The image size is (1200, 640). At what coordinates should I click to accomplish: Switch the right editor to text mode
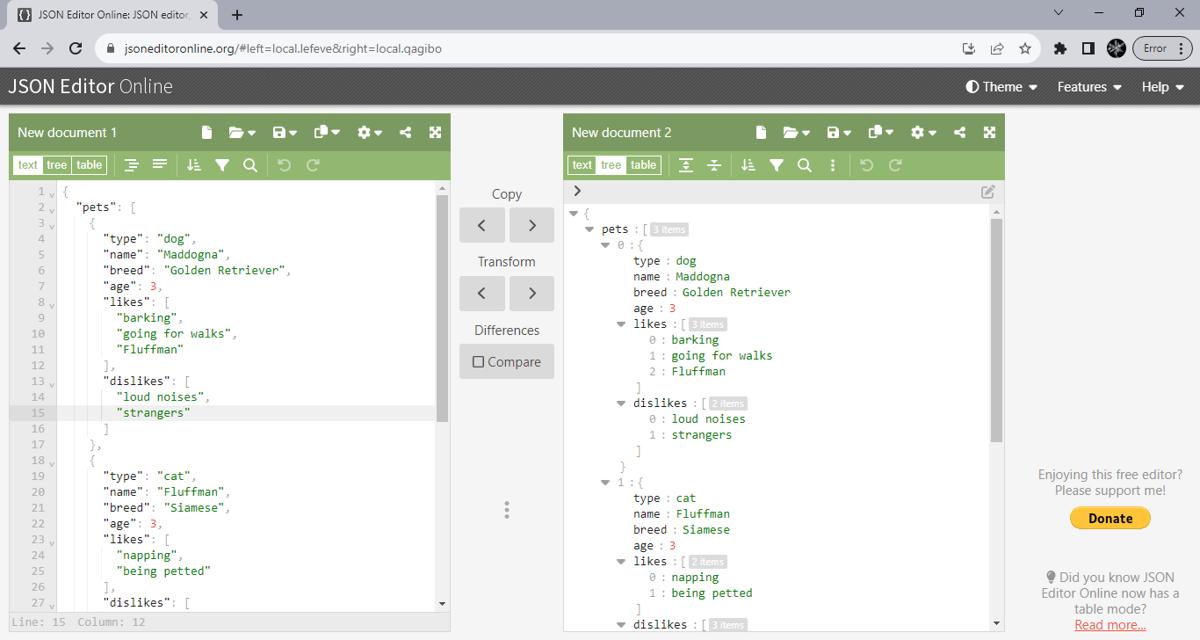[x=582, y=164]
